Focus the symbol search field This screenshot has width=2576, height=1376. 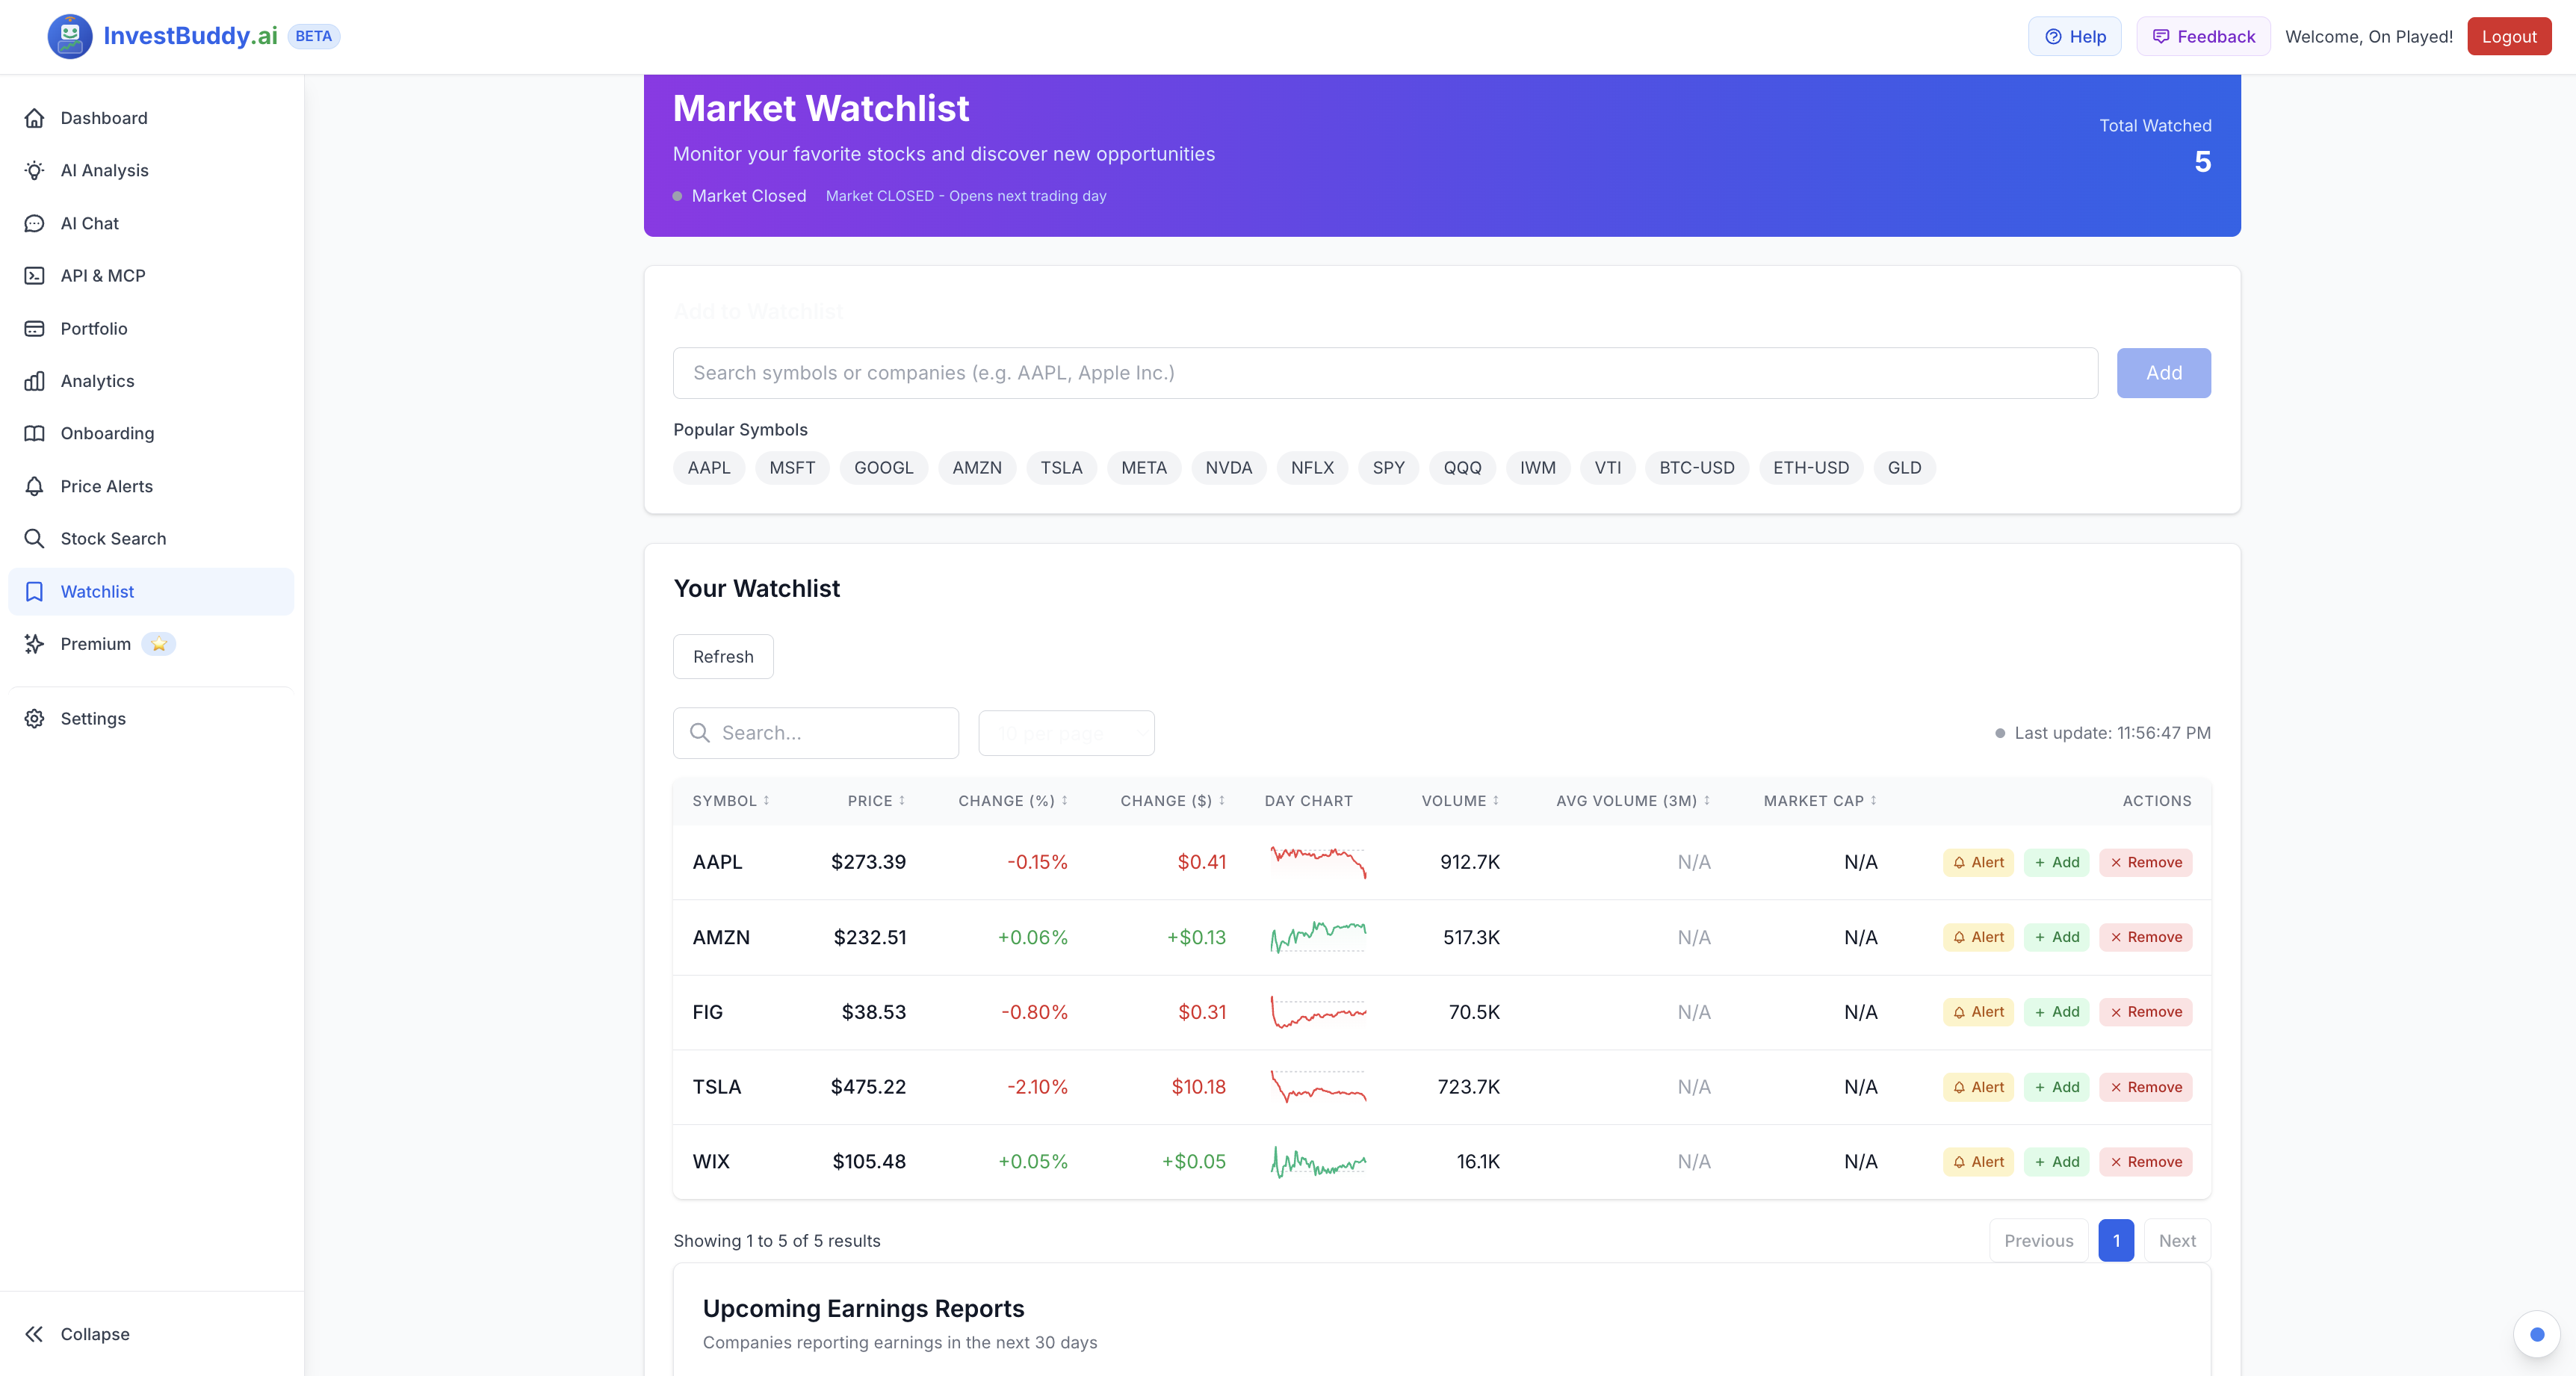click(x=1385, y=373)
